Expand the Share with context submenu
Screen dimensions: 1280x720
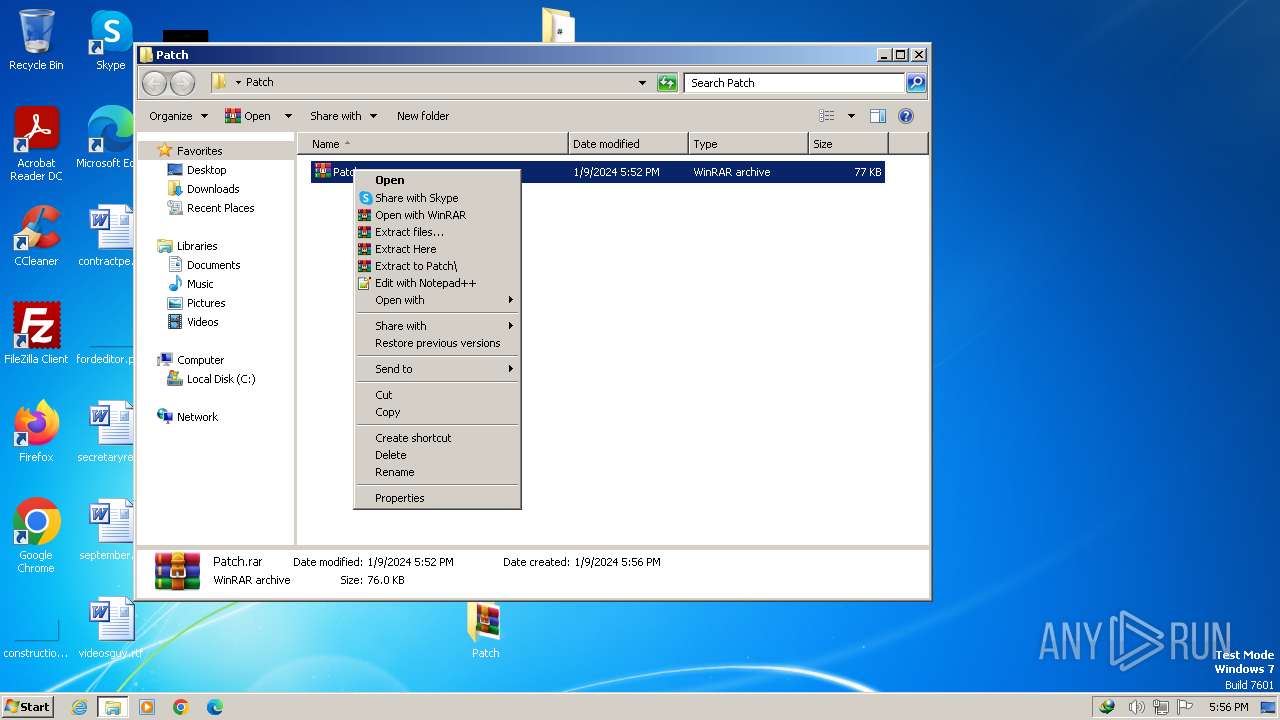tap(438, 326)
